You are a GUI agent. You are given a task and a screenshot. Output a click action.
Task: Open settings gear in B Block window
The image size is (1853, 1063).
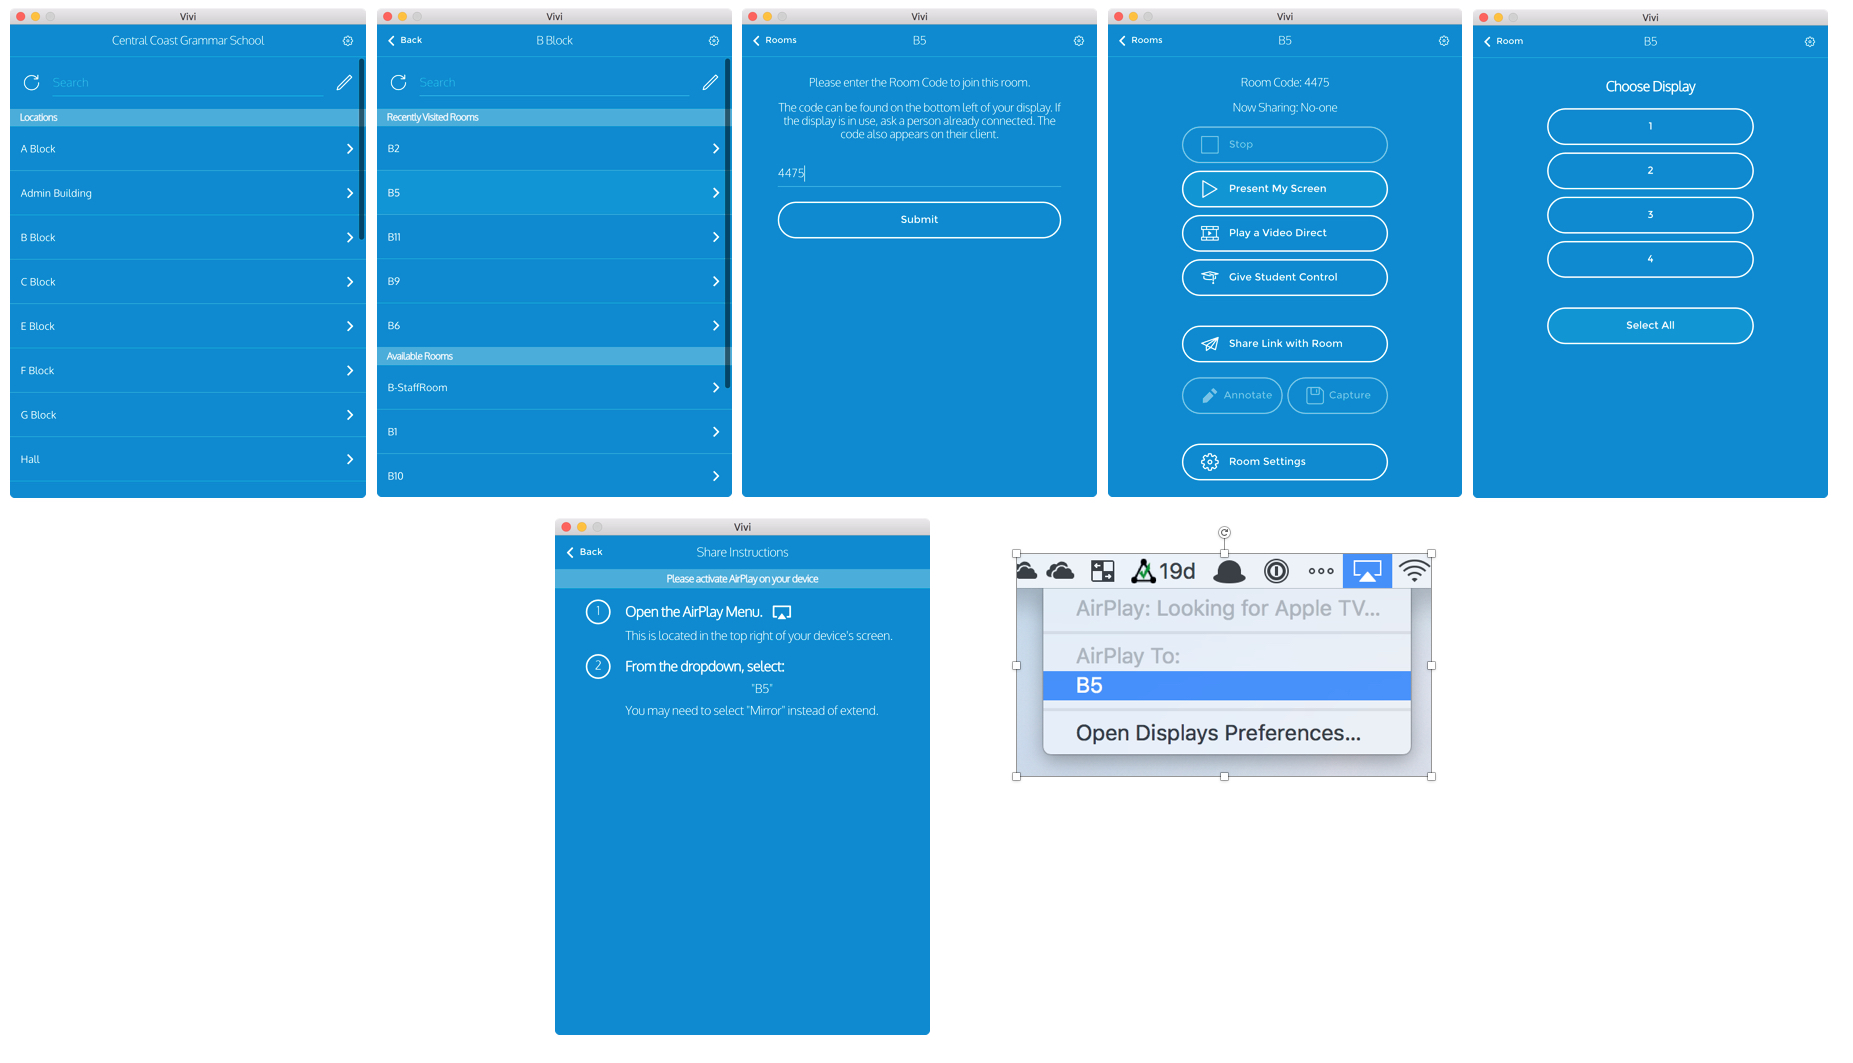[x=714, y=41]
